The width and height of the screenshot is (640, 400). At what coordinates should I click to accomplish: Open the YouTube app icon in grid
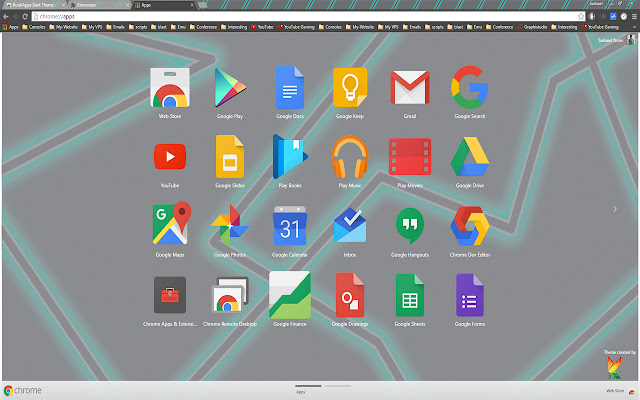point(170,156)
